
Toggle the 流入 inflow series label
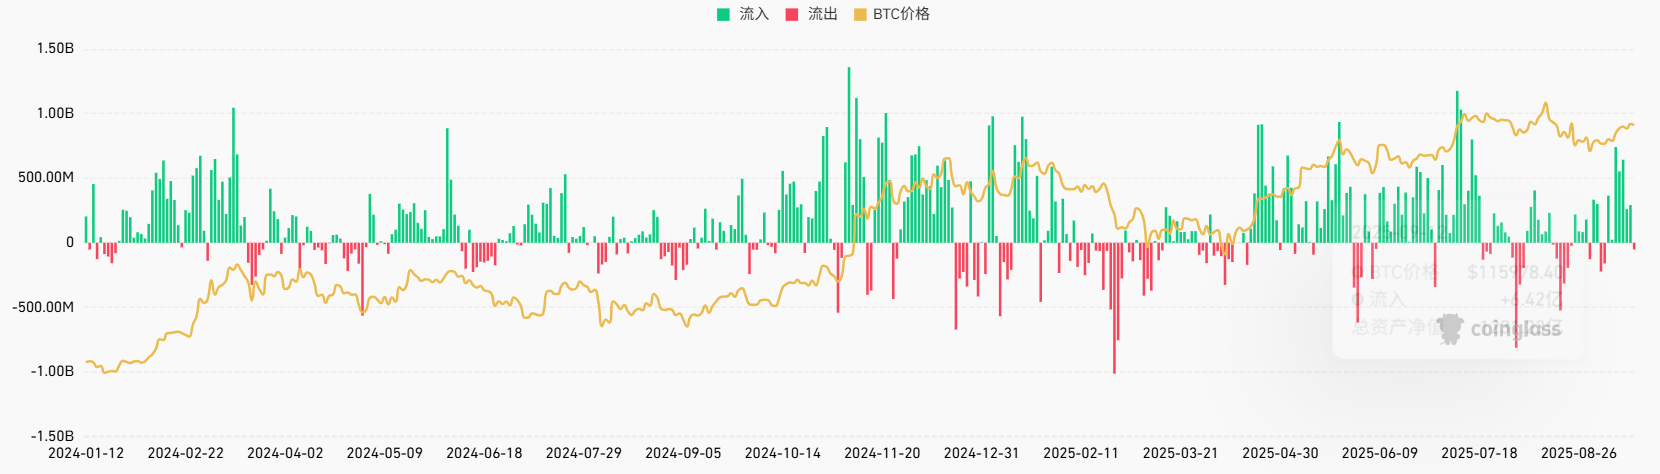click(754, 14)
